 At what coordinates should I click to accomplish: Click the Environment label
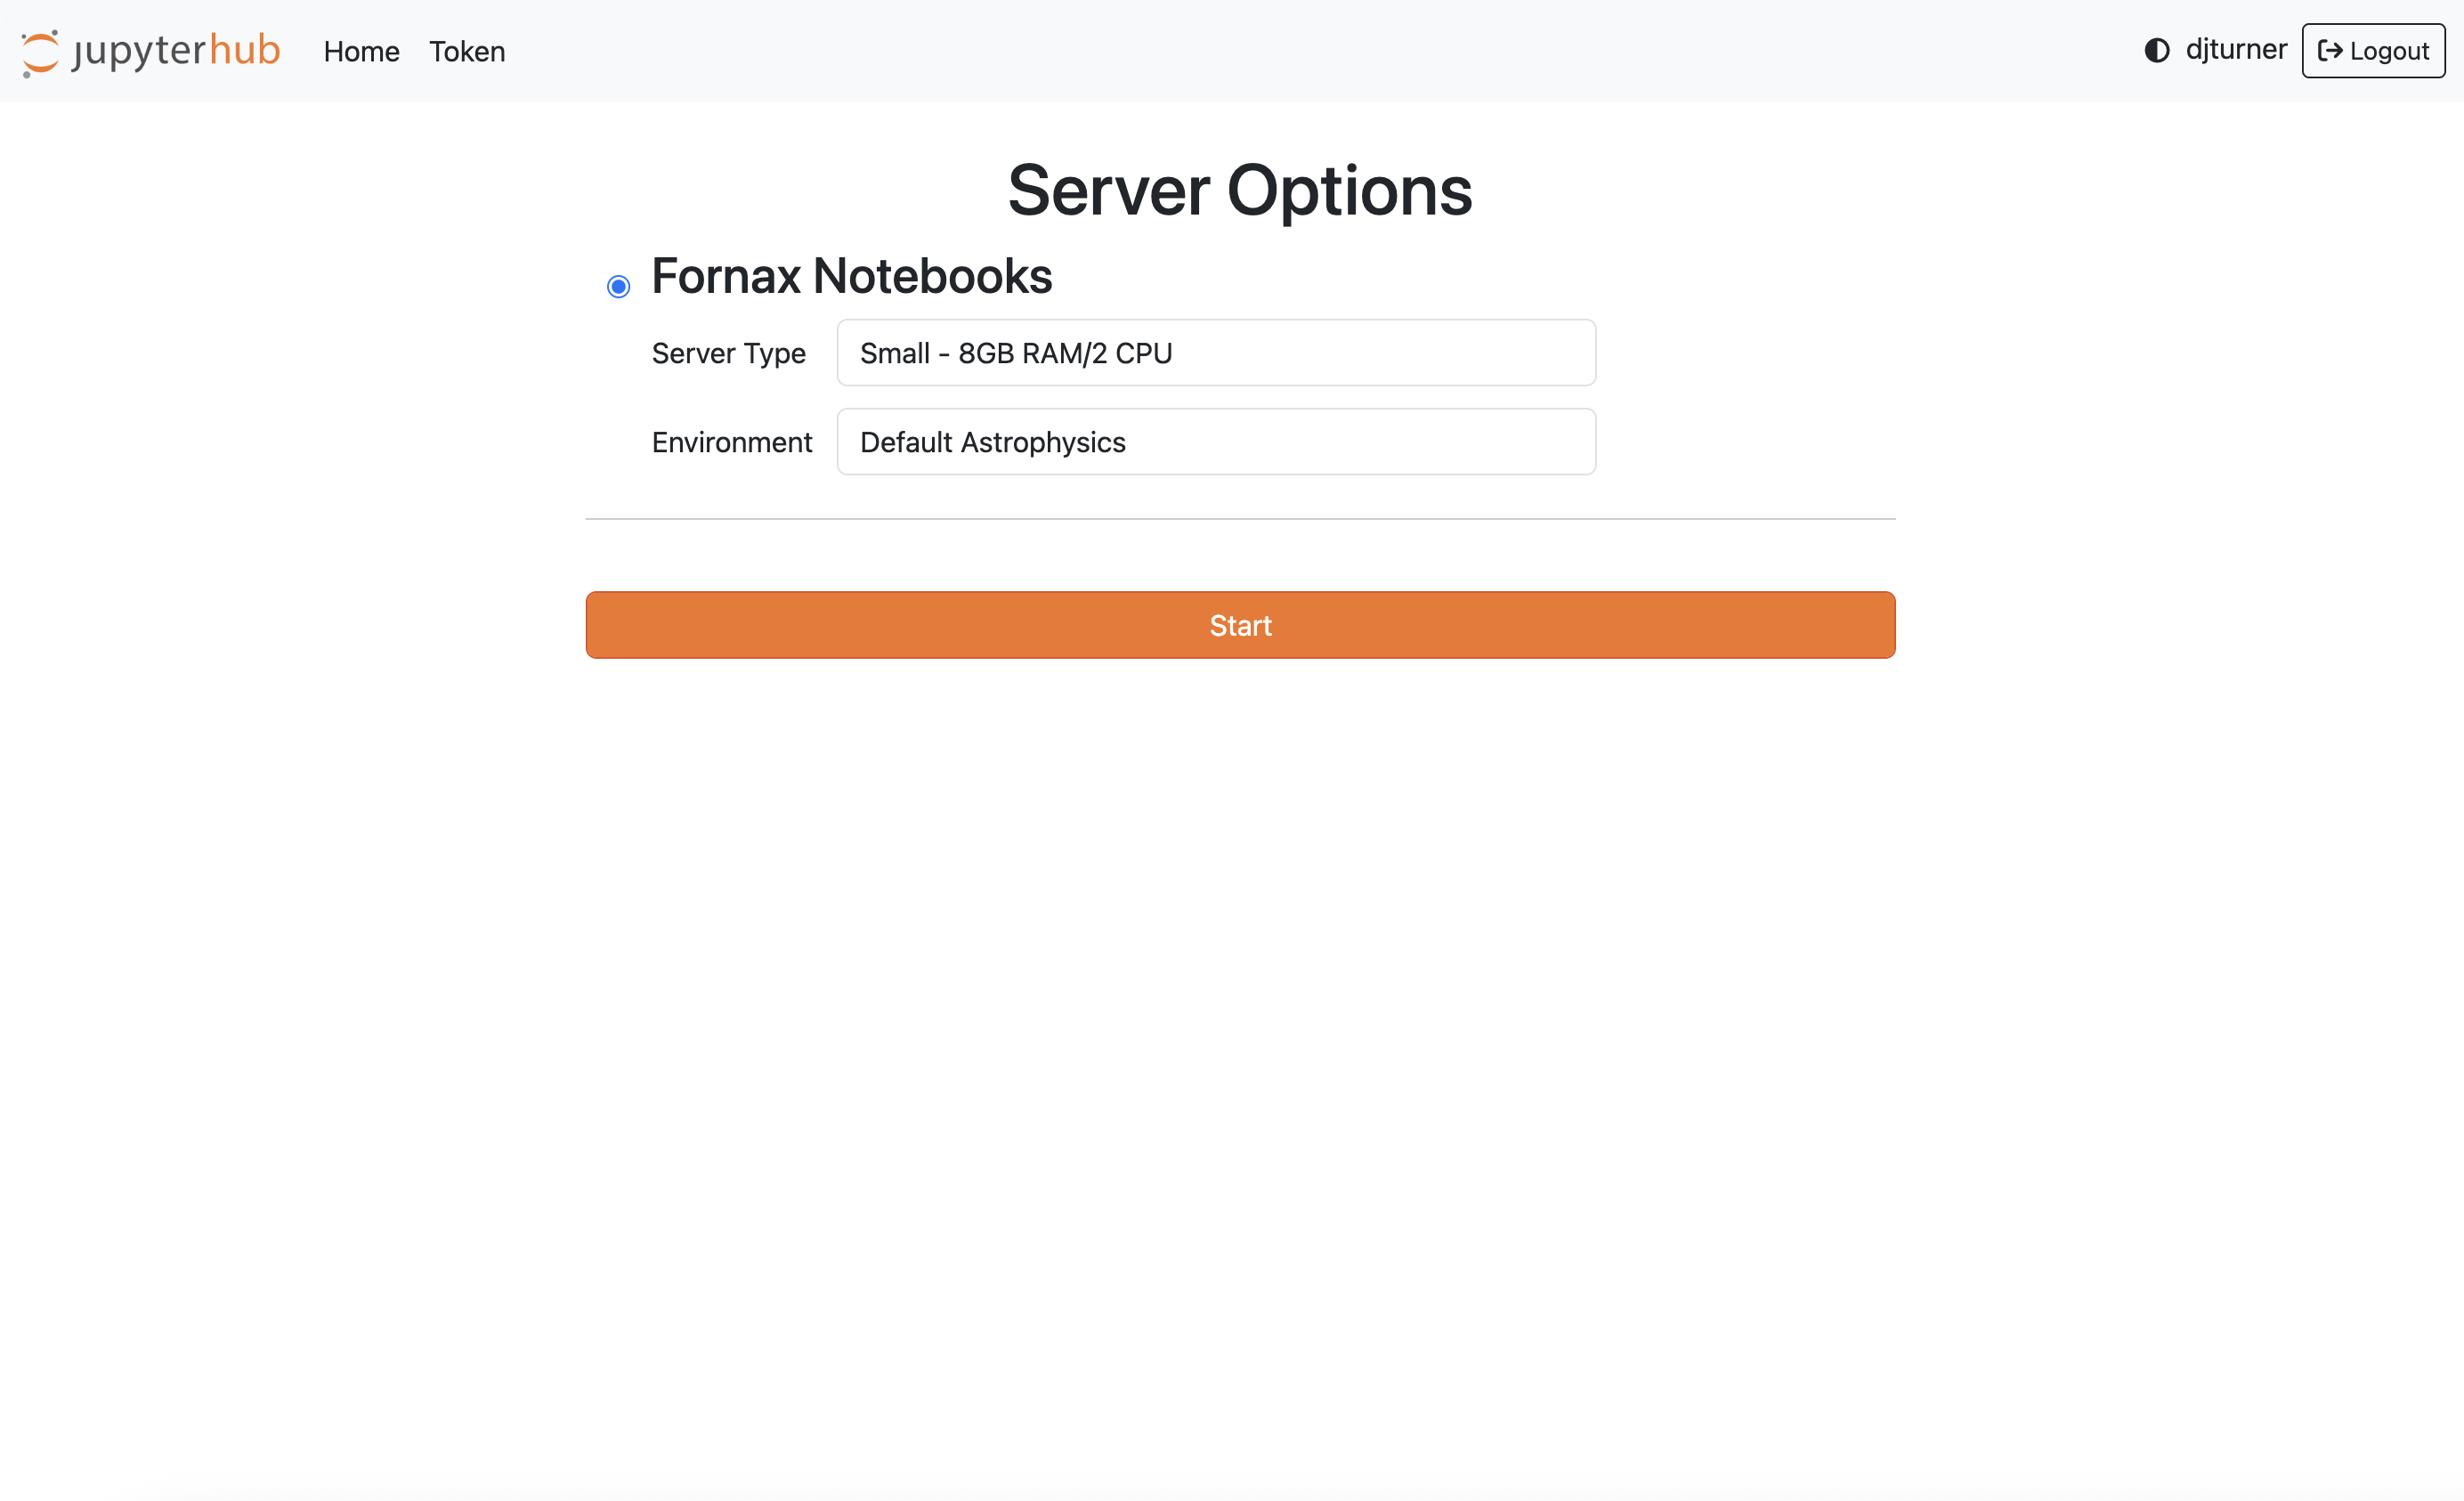click(732, 441)
